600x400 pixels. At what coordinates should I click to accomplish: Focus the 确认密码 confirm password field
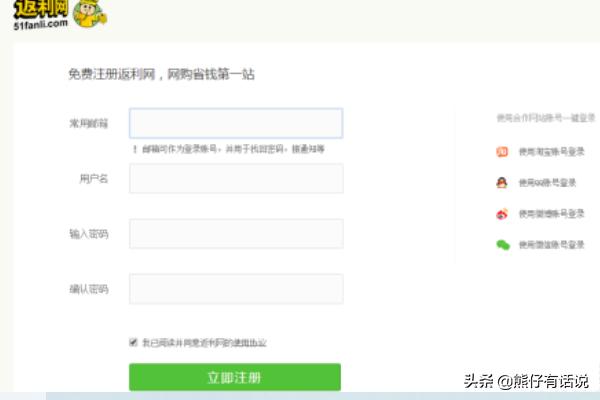(236, 289)
